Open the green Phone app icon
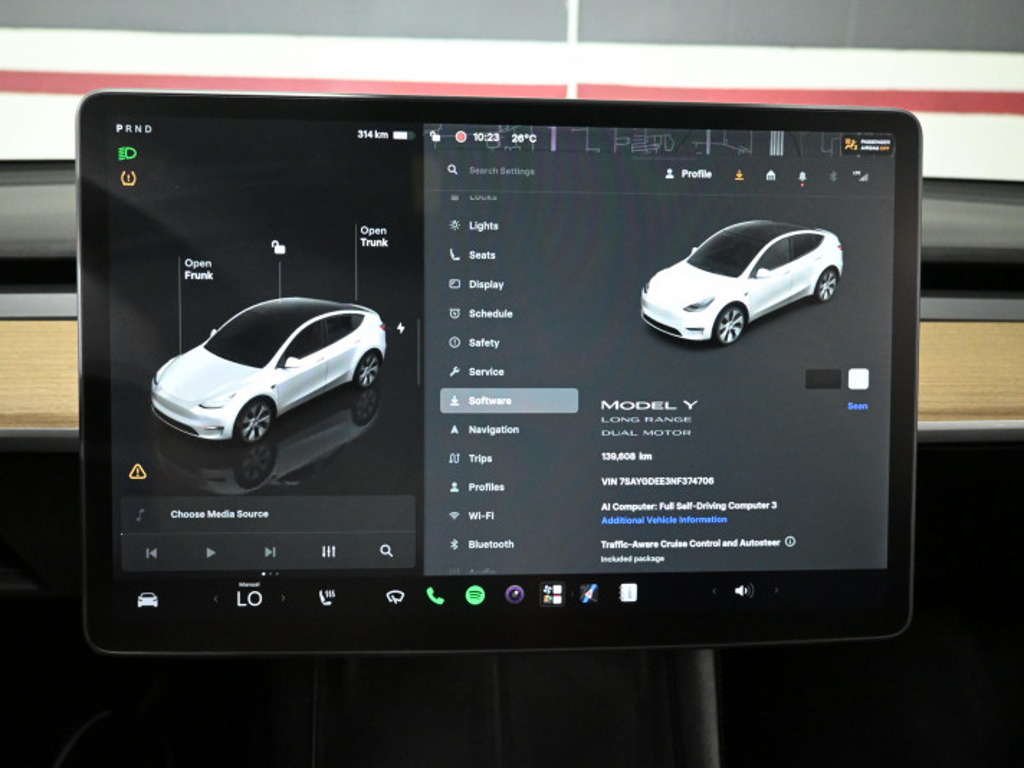The height and width of the screenshot is (768, 1024). pyautogui.click(x=435, y=595)
